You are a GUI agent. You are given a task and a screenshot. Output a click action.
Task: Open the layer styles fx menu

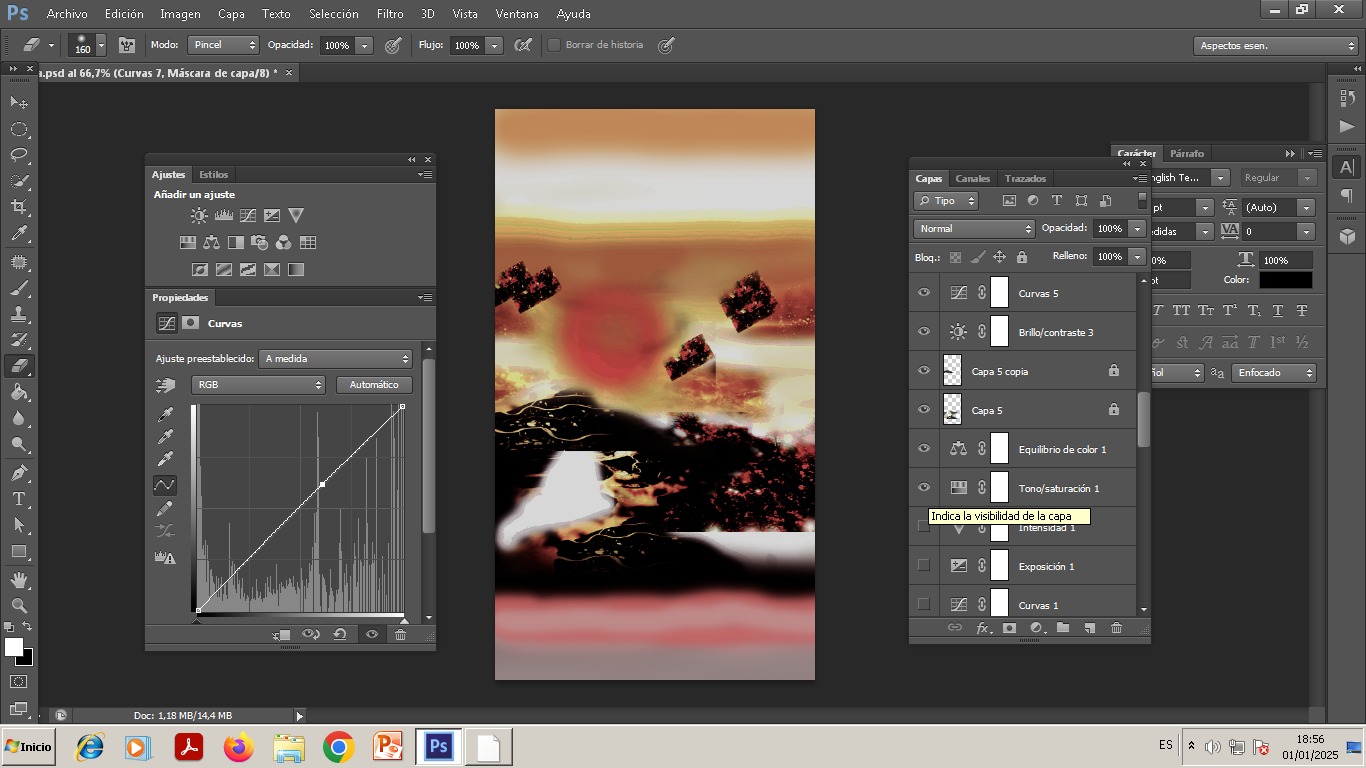(x=983, y=628)
